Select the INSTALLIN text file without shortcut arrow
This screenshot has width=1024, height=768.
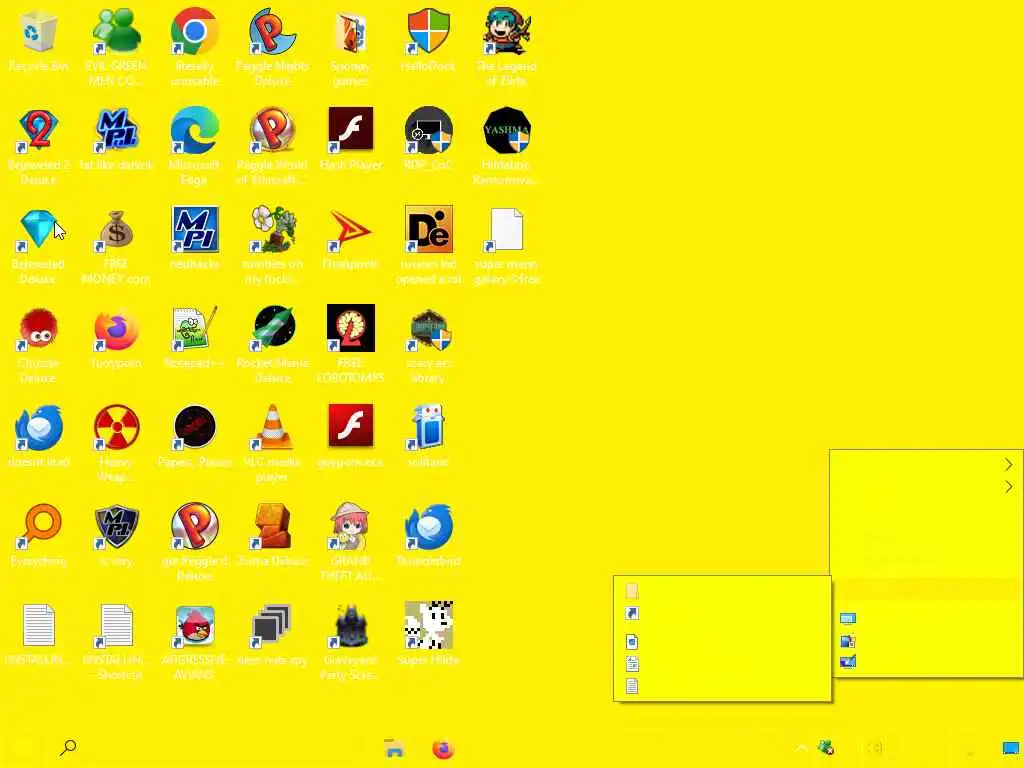39,625
